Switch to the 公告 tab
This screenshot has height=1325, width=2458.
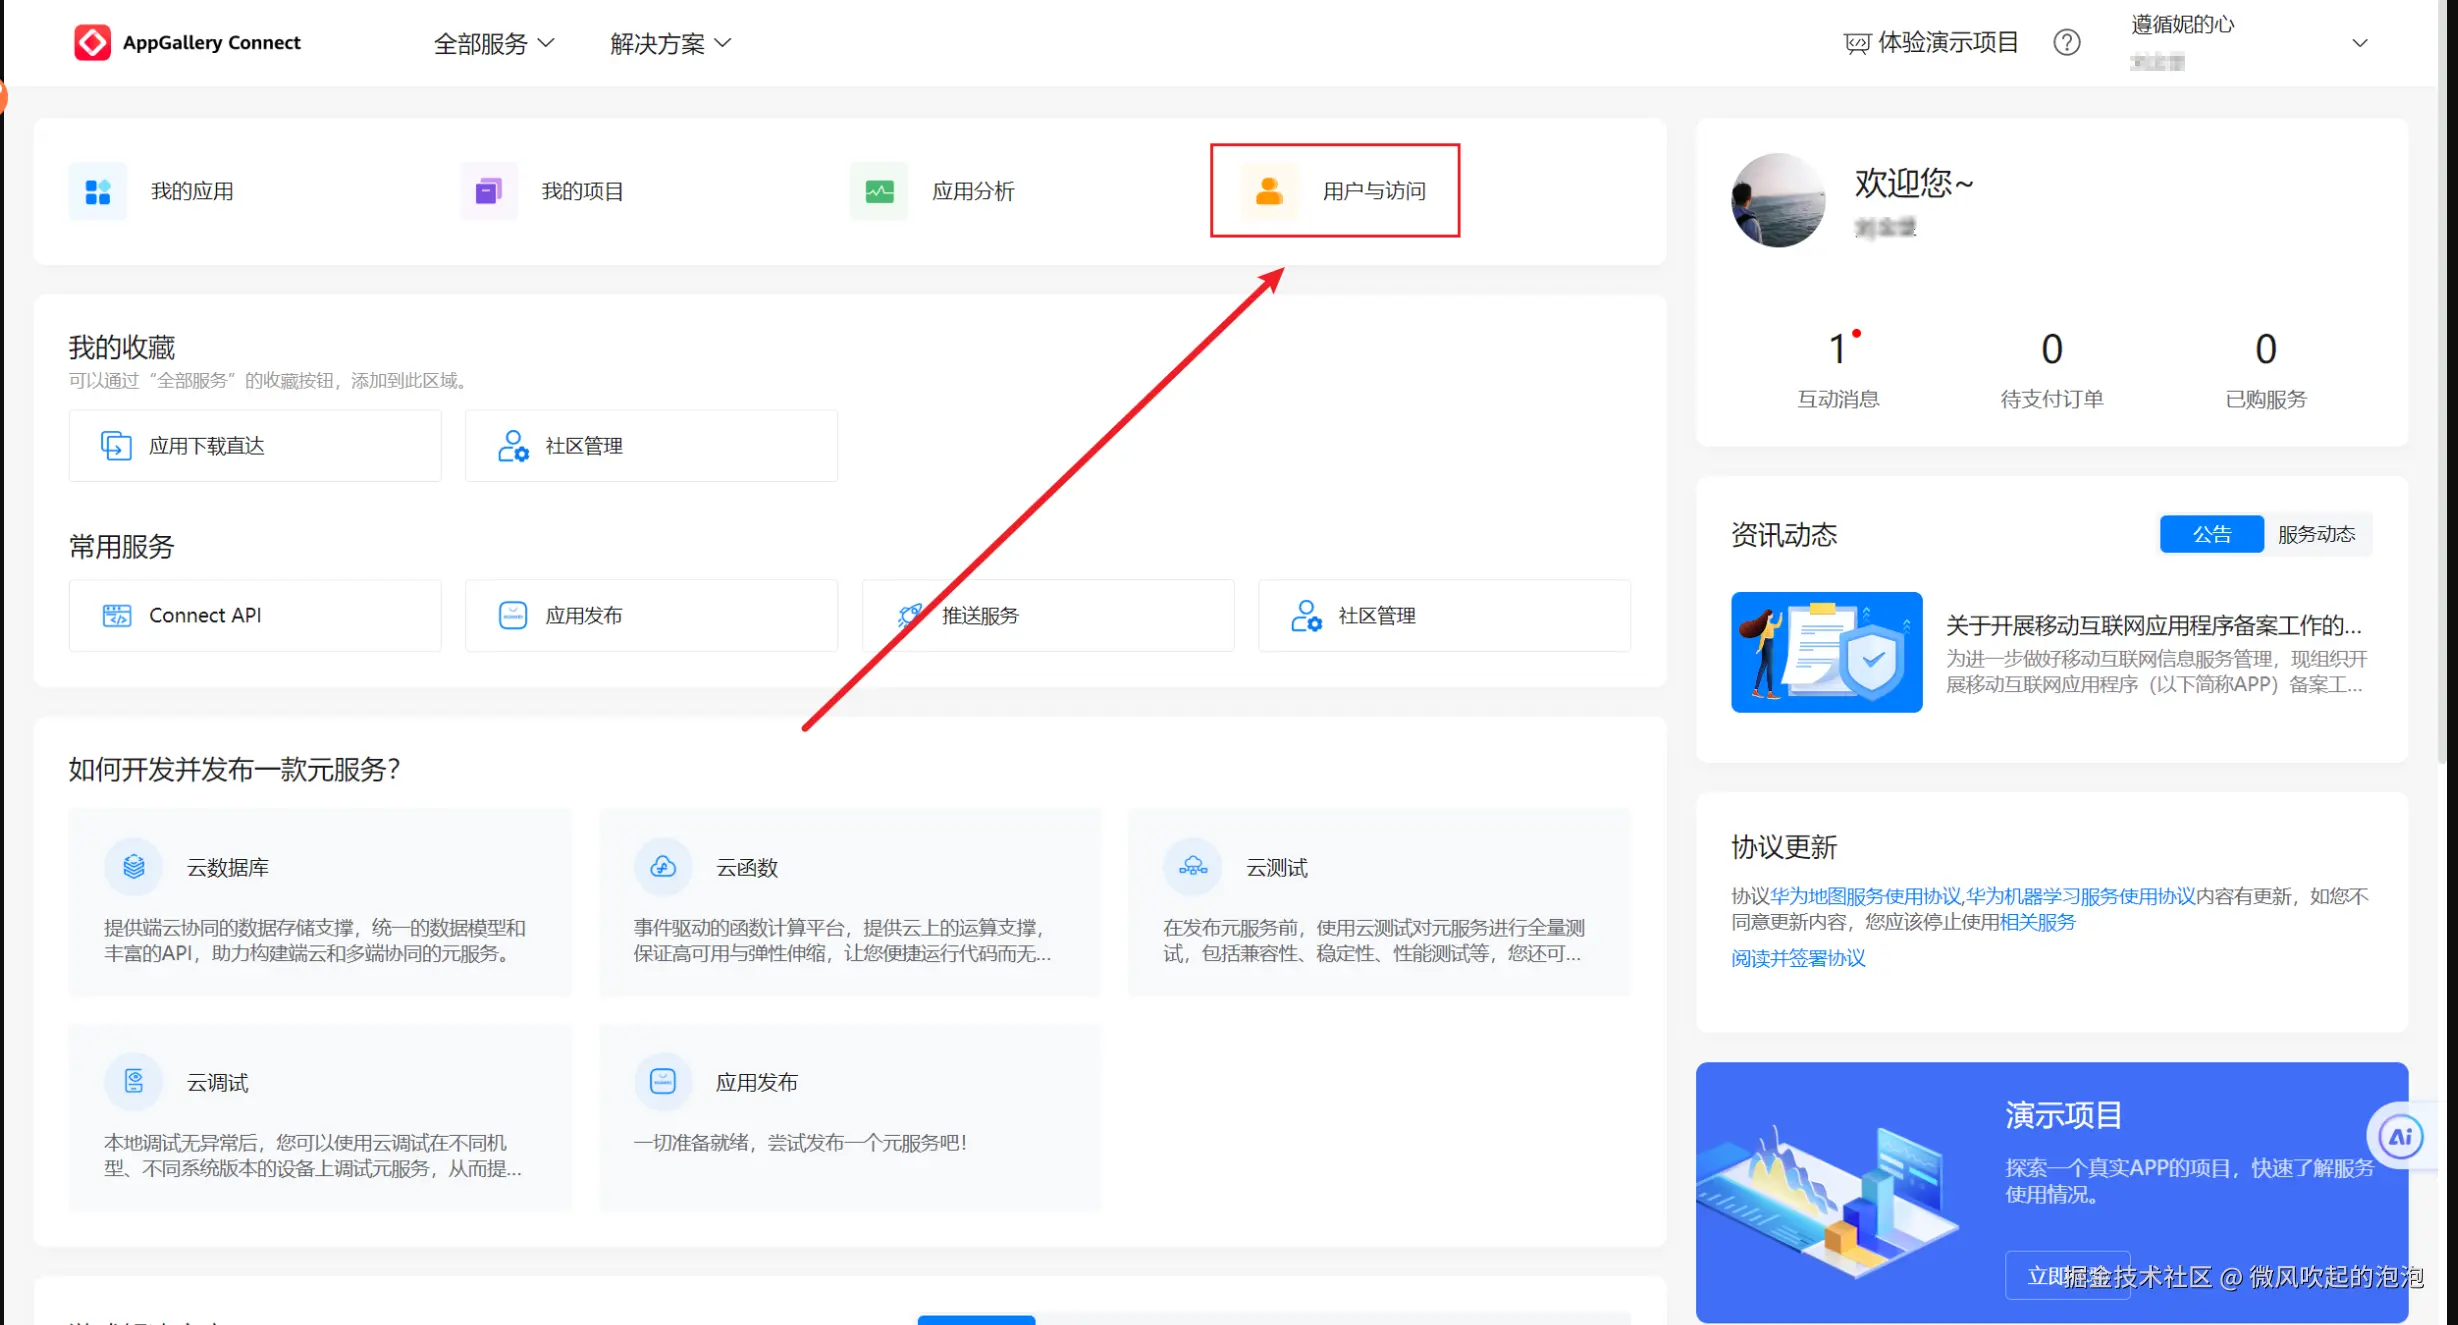2211,534
